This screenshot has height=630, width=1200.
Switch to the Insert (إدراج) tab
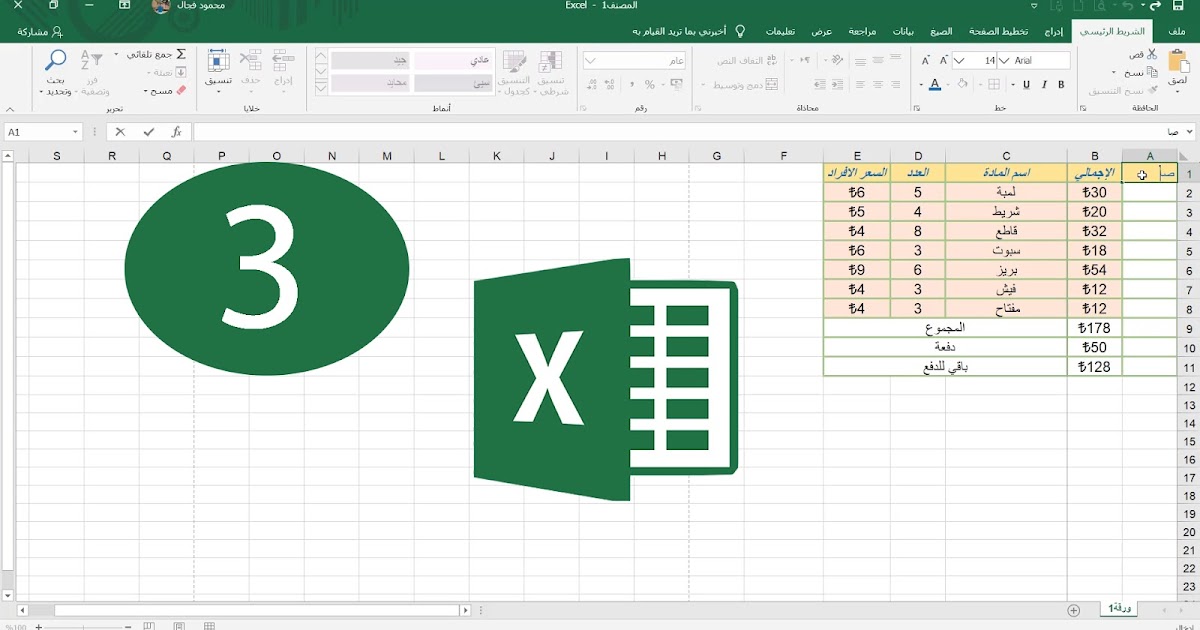(1053, 31)
